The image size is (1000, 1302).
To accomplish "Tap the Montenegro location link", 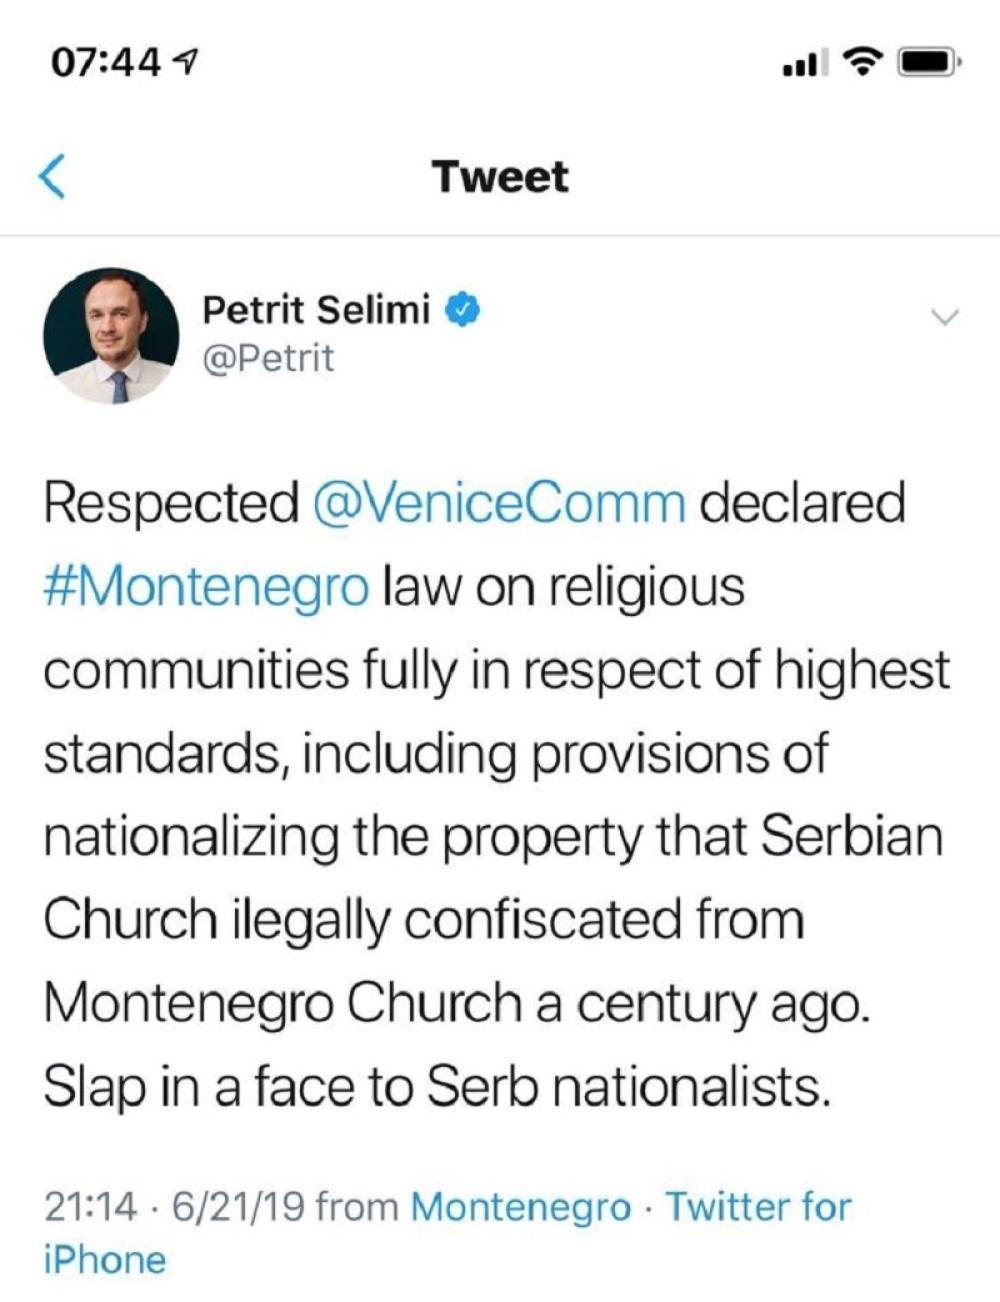I will tap(520, 1207).
